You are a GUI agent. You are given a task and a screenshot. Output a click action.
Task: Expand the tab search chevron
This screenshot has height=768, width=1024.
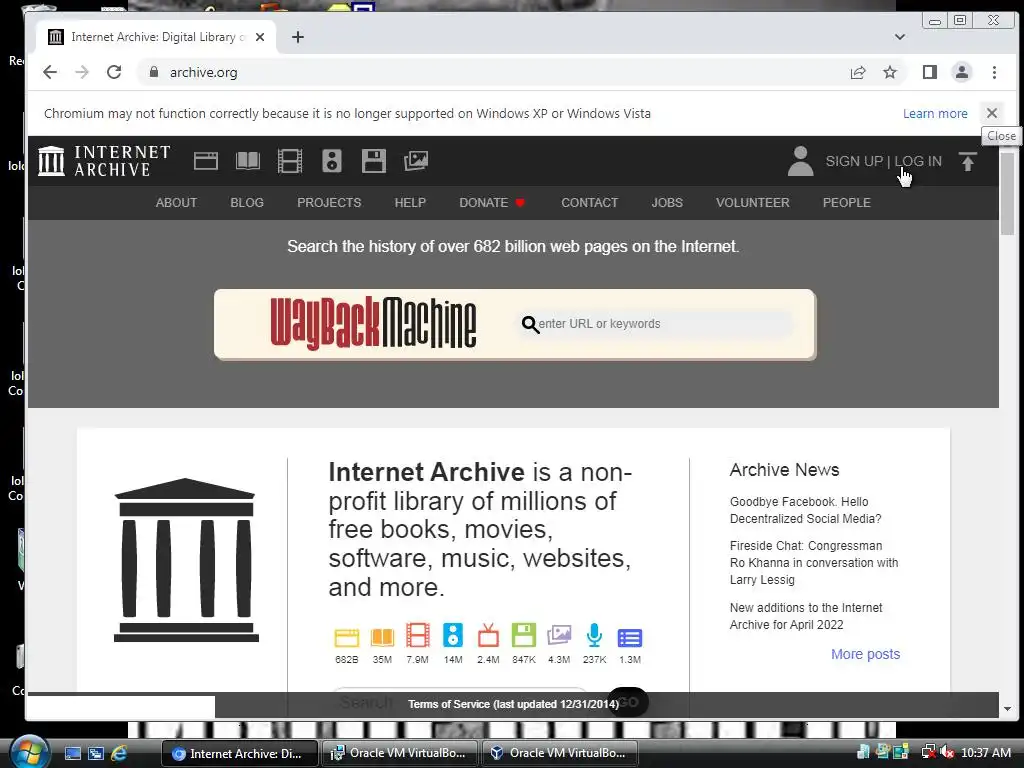point(900,37)
